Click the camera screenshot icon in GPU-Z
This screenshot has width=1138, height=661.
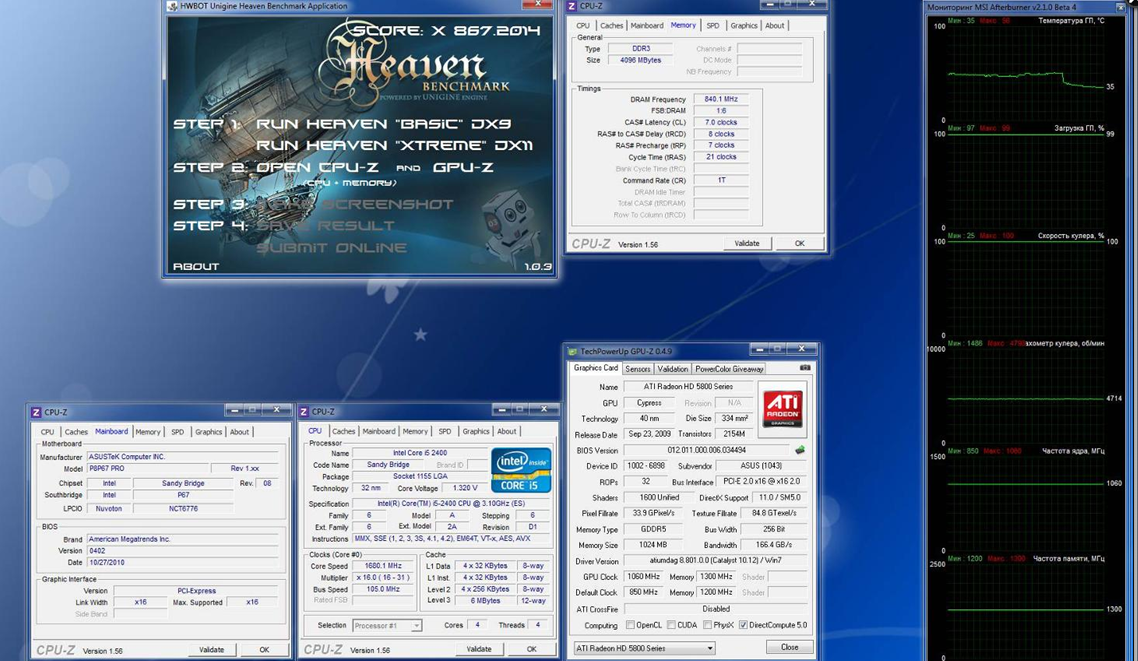pyautogui.click(x=805, y=368)
